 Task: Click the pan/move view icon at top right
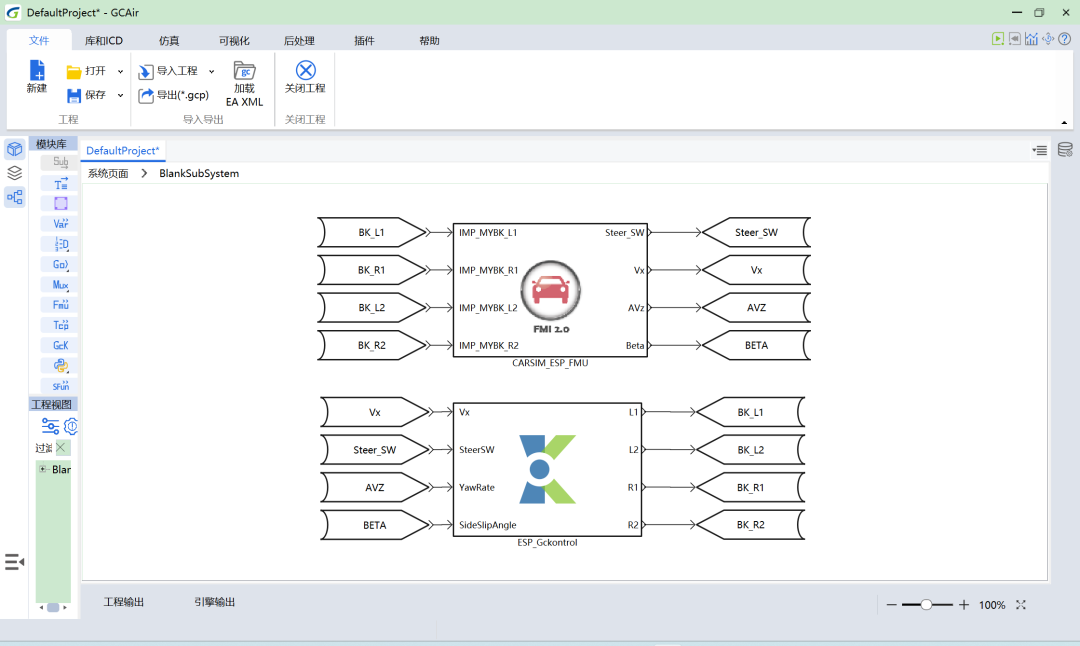tap(1048, 39)
